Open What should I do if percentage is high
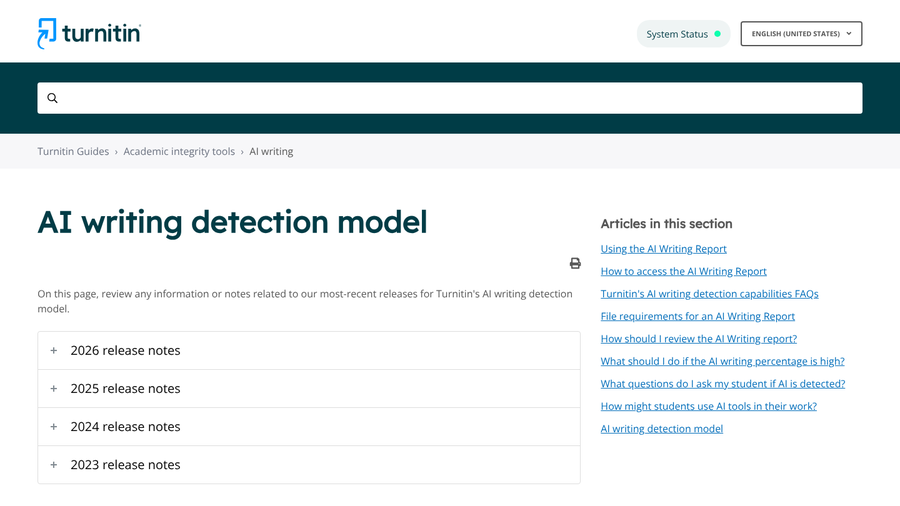 point(723,361)
